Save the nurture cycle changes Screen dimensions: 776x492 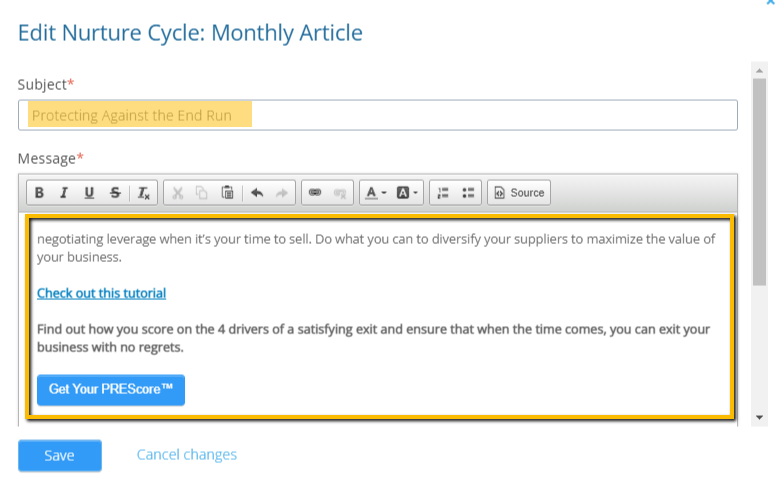pyautogui.click(x=60, y=455)
